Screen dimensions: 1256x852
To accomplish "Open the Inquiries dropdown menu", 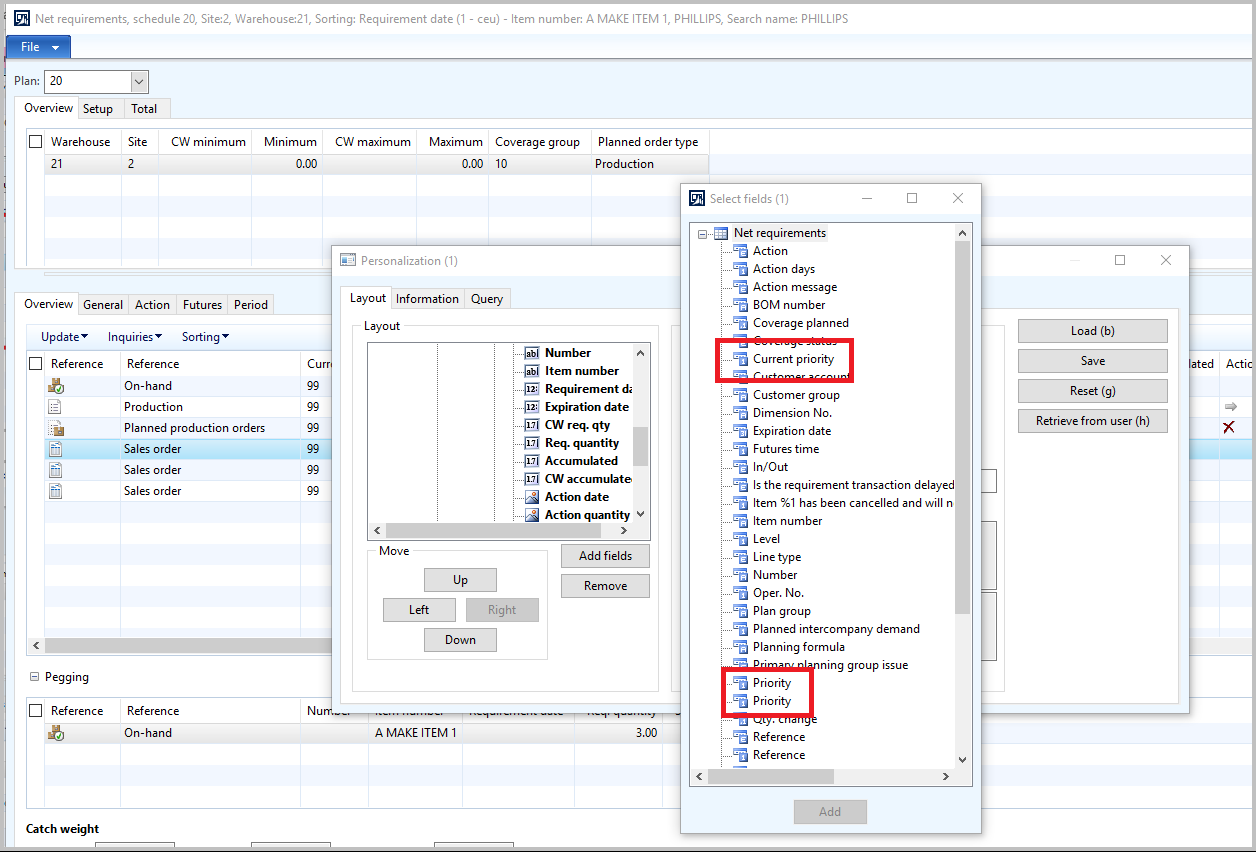I will point(135,337).
